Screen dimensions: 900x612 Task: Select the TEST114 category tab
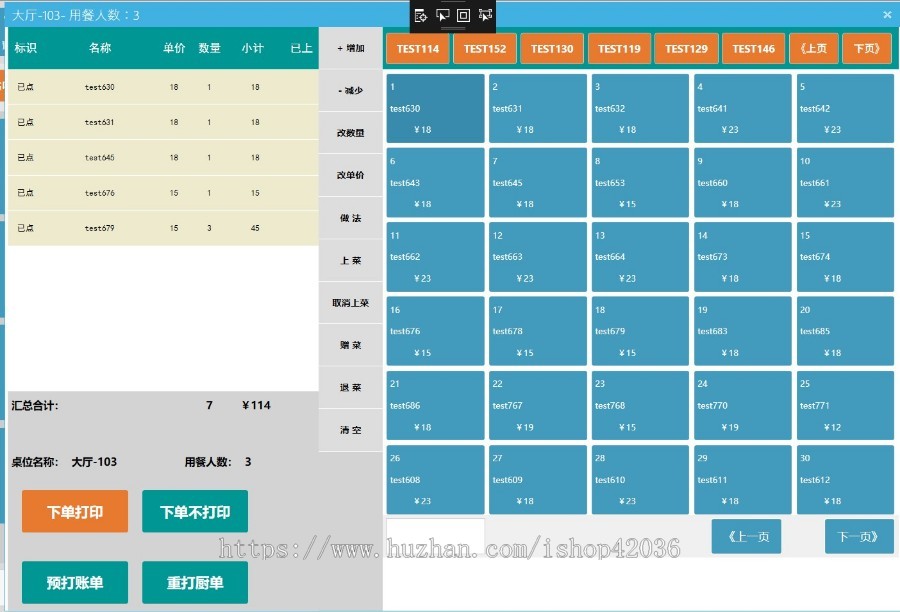point(417,49)
